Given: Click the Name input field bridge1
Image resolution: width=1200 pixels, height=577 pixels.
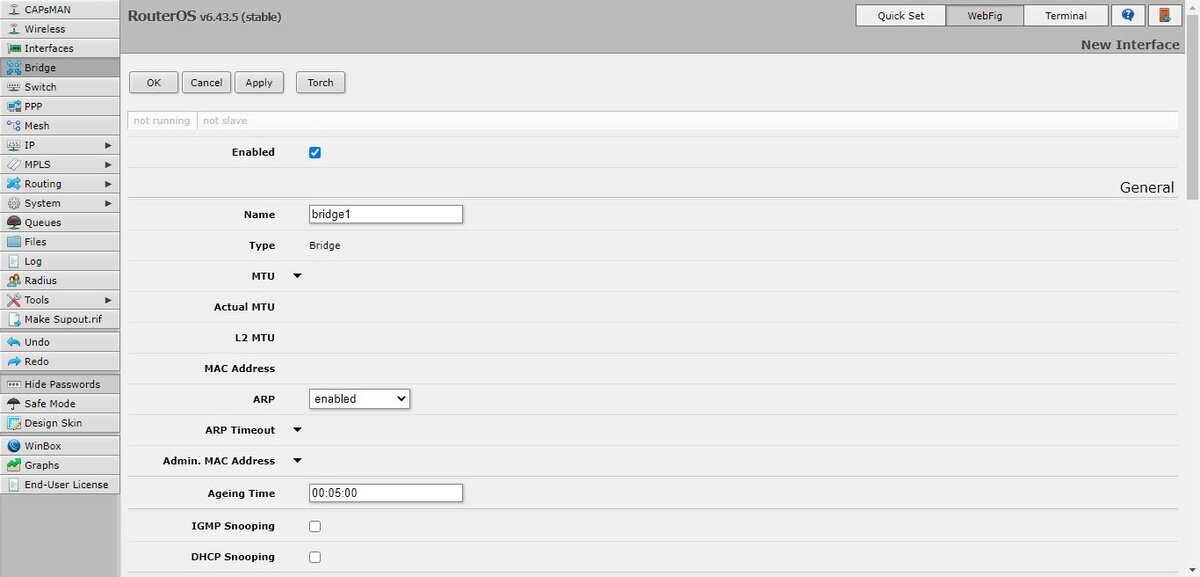Looking at the screenshot, I should [x=386, y=214].
